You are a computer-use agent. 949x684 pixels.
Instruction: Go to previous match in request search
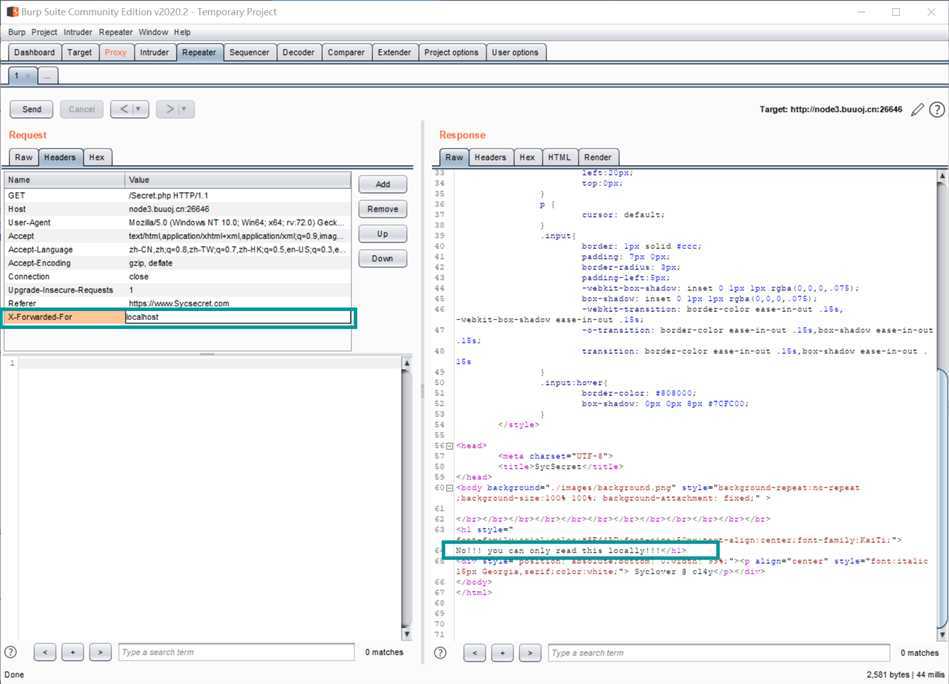click(45, 652)
